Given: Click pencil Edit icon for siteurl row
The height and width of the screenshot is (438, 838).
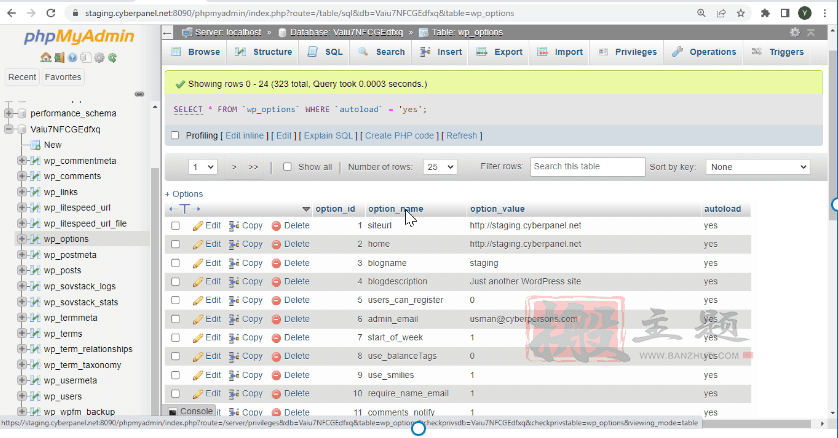Looking at the screenshot, I should point(198,226).
